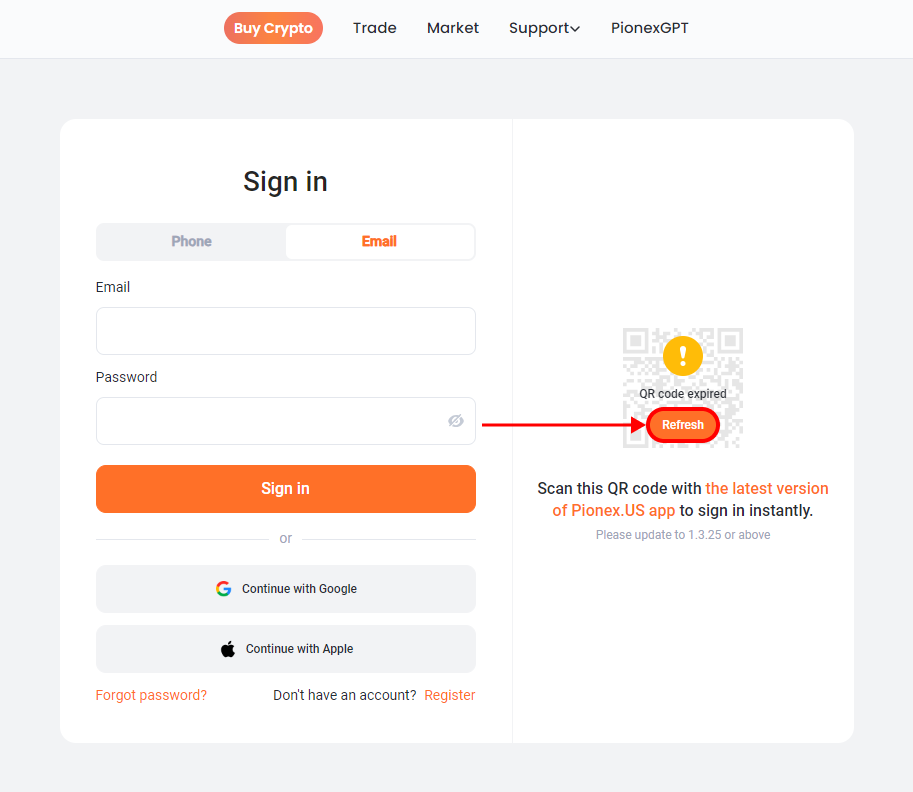Toggle the password visibility eye icon
The height and width of the screenshot is (792, 913).
[456, 421]
